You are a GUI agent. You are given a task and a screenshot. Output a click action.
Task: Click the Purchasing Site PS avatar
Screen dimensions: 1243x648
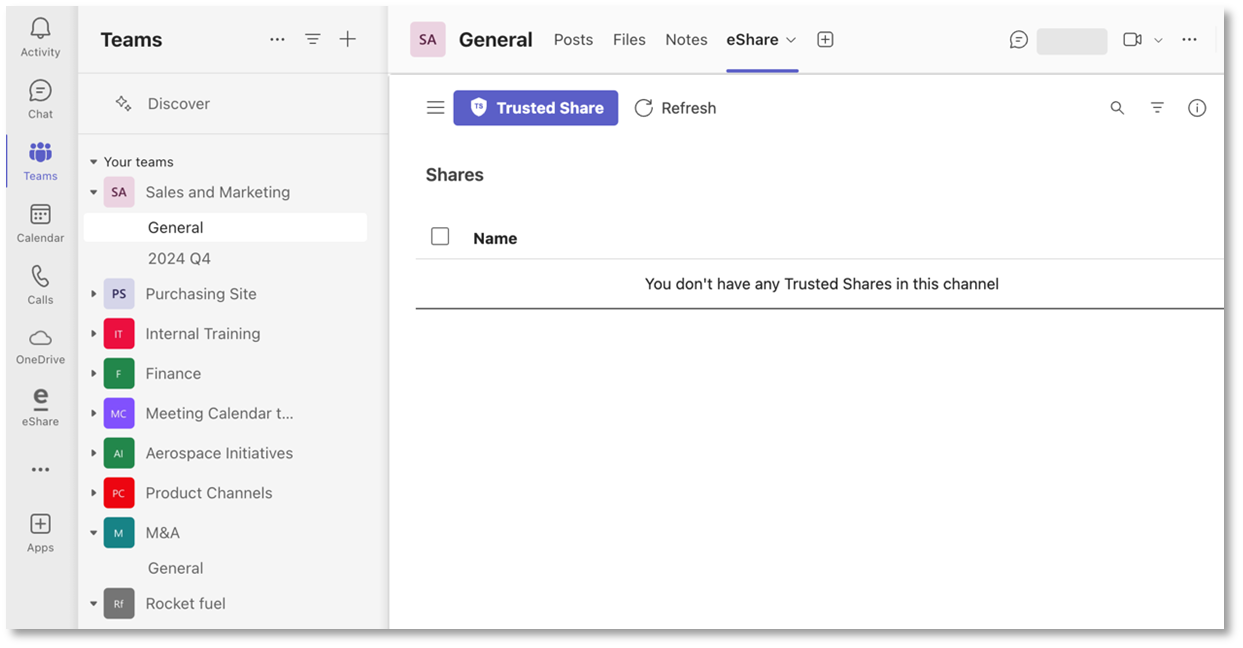point(119,294)
